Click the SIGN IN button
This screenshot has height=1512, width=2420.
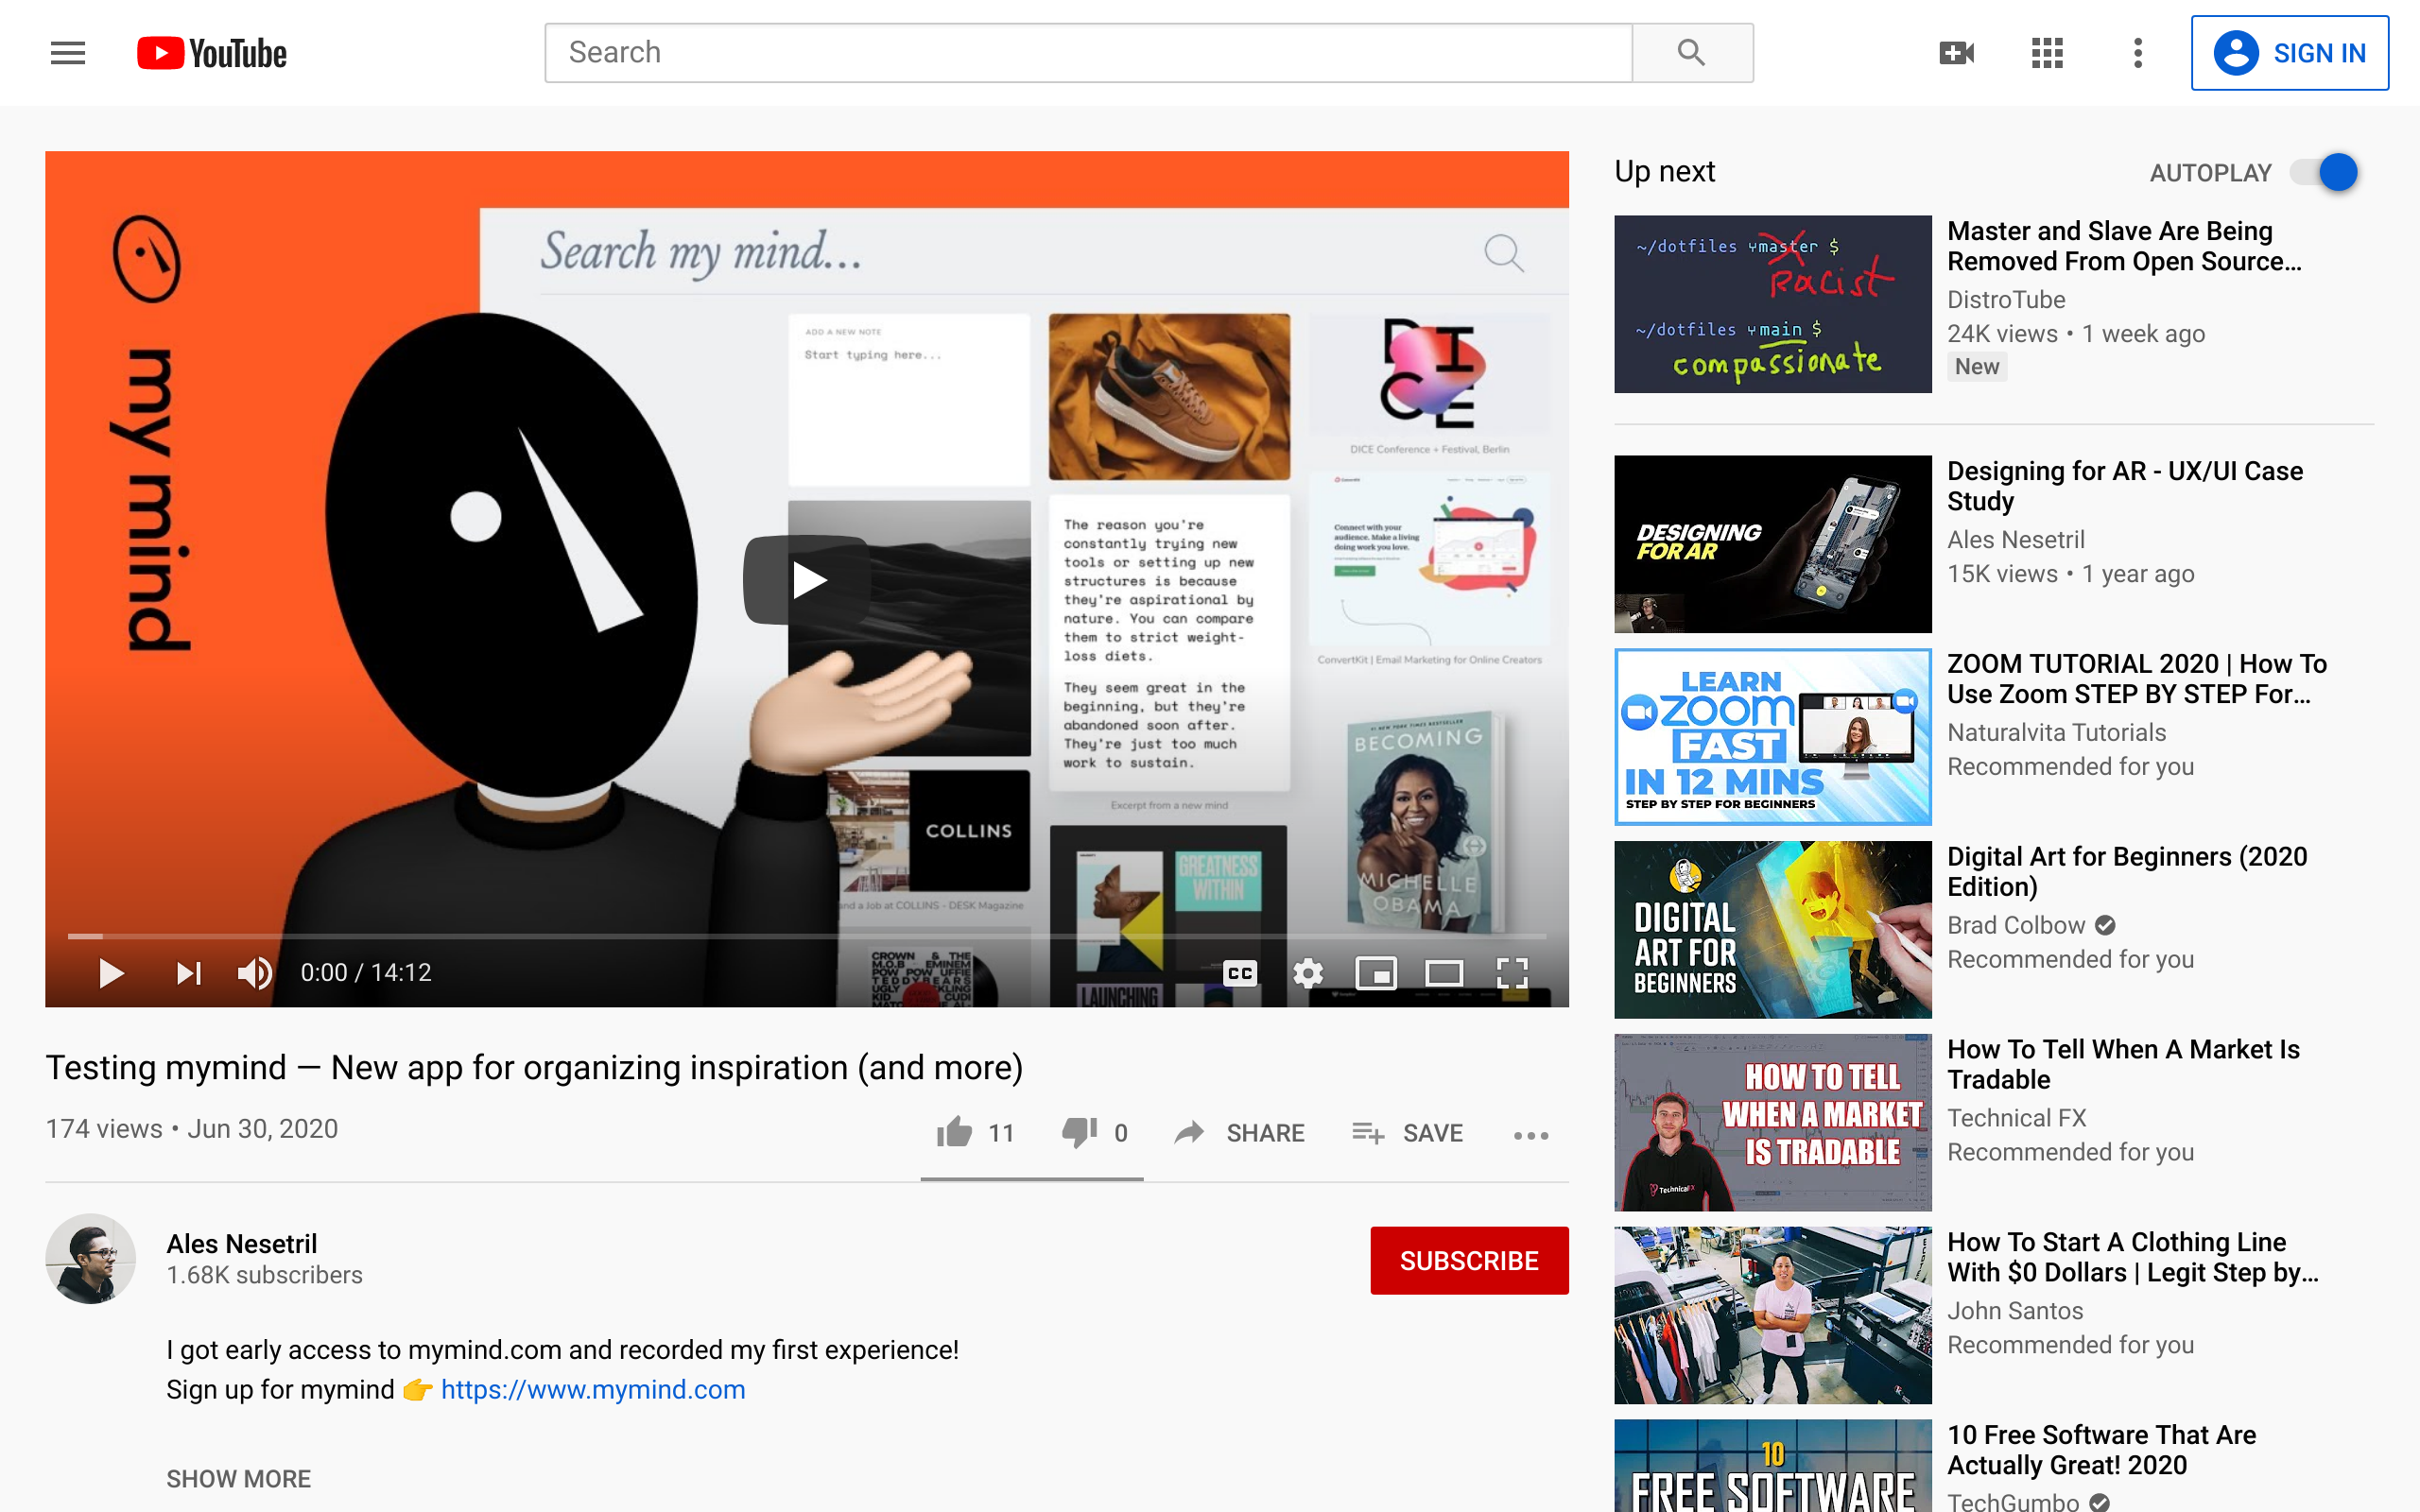pos(2290,53)
